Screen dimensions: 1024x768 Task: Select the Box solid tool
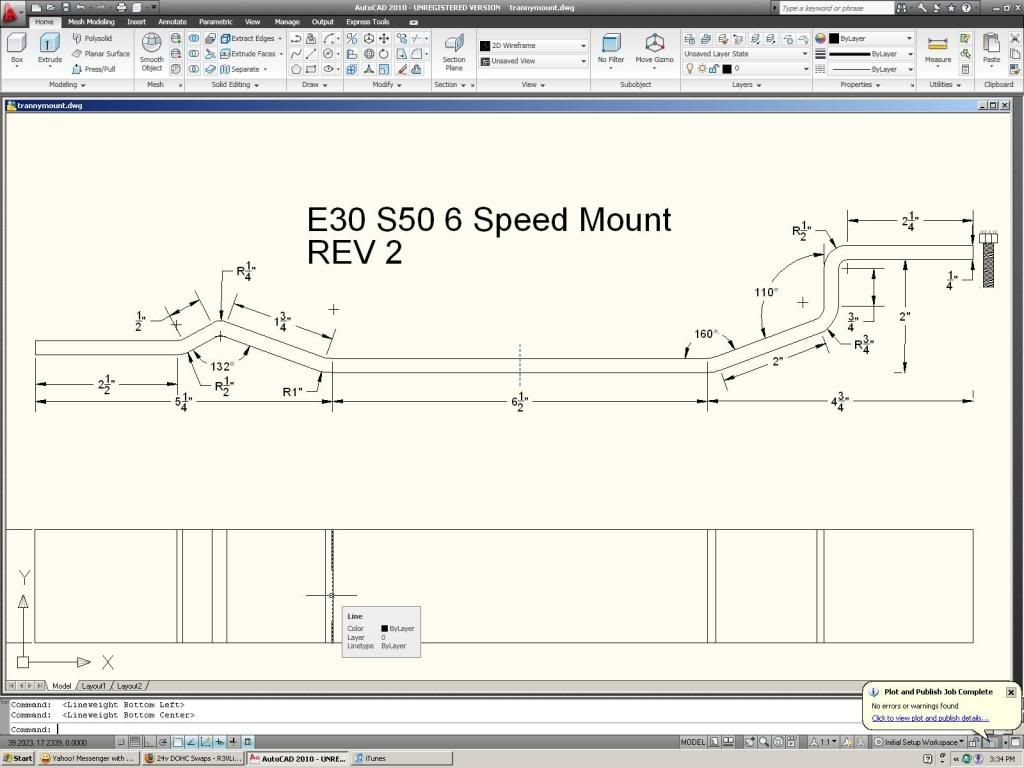(x=16, y=49)
